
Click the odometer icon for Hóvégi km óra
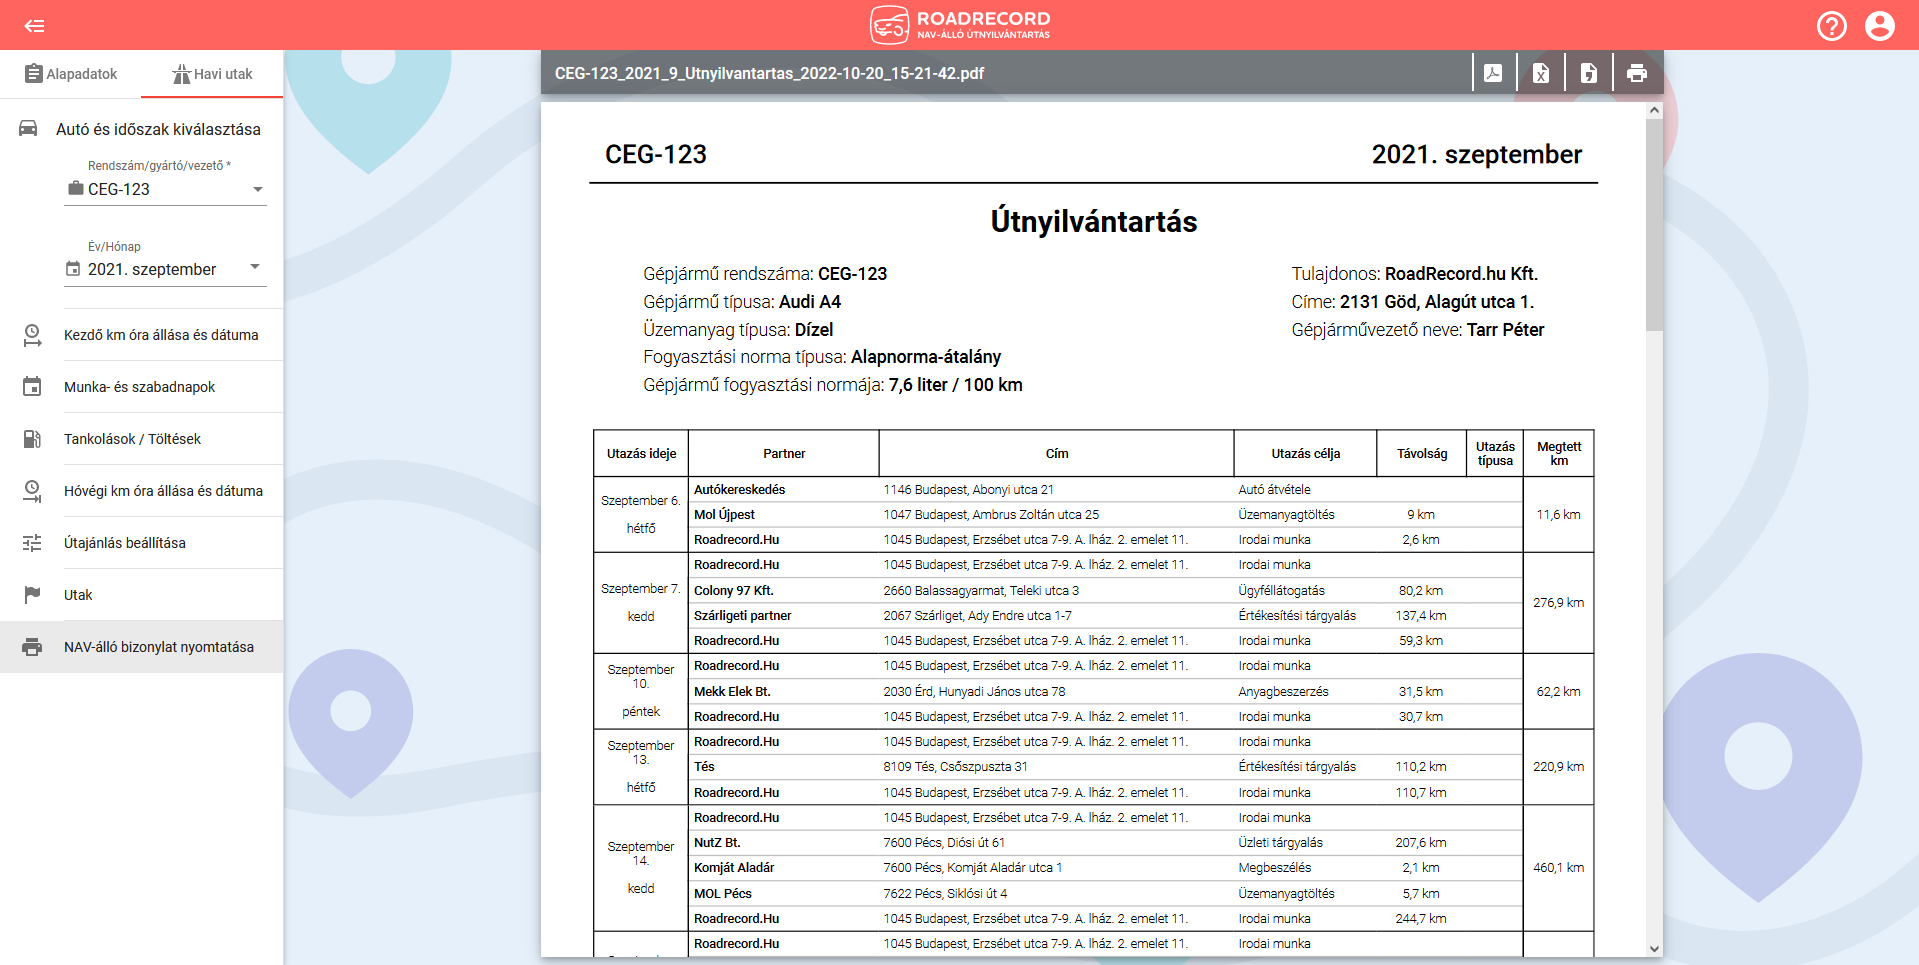(x=32, y=491)
